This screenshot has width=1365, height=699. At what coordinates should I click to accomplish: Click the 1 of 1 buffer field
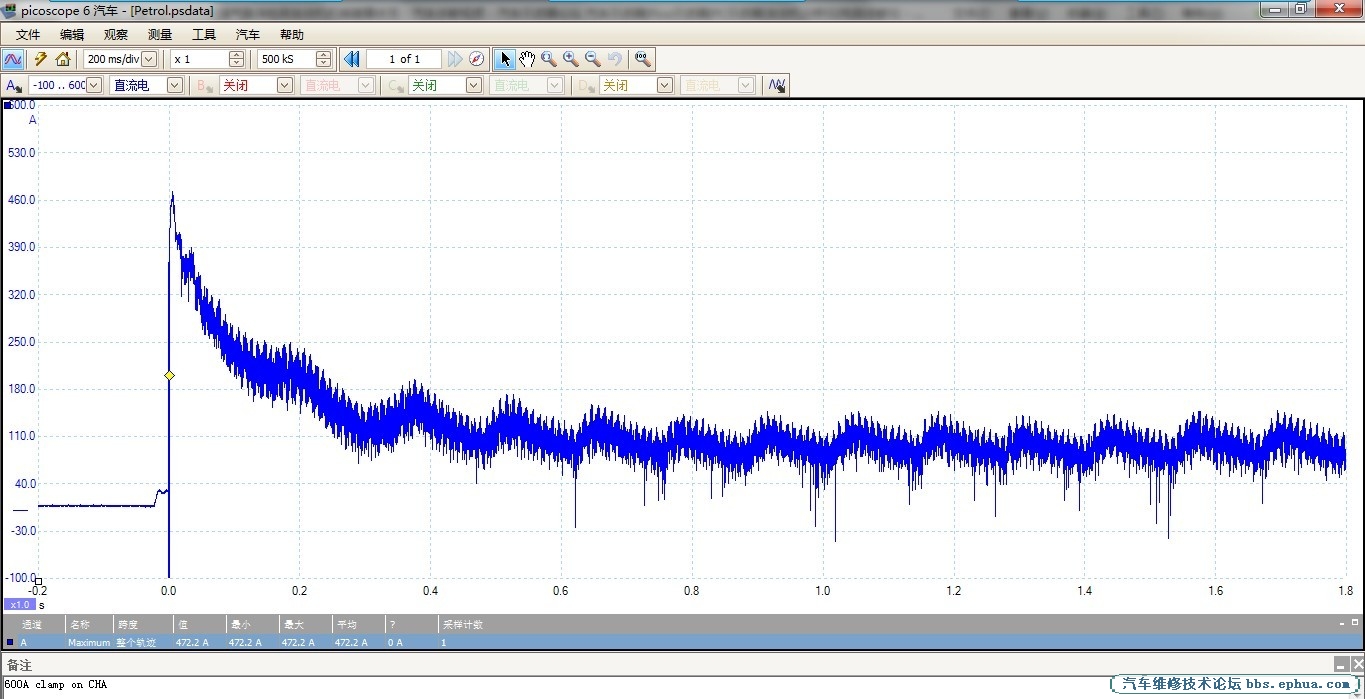404,59
